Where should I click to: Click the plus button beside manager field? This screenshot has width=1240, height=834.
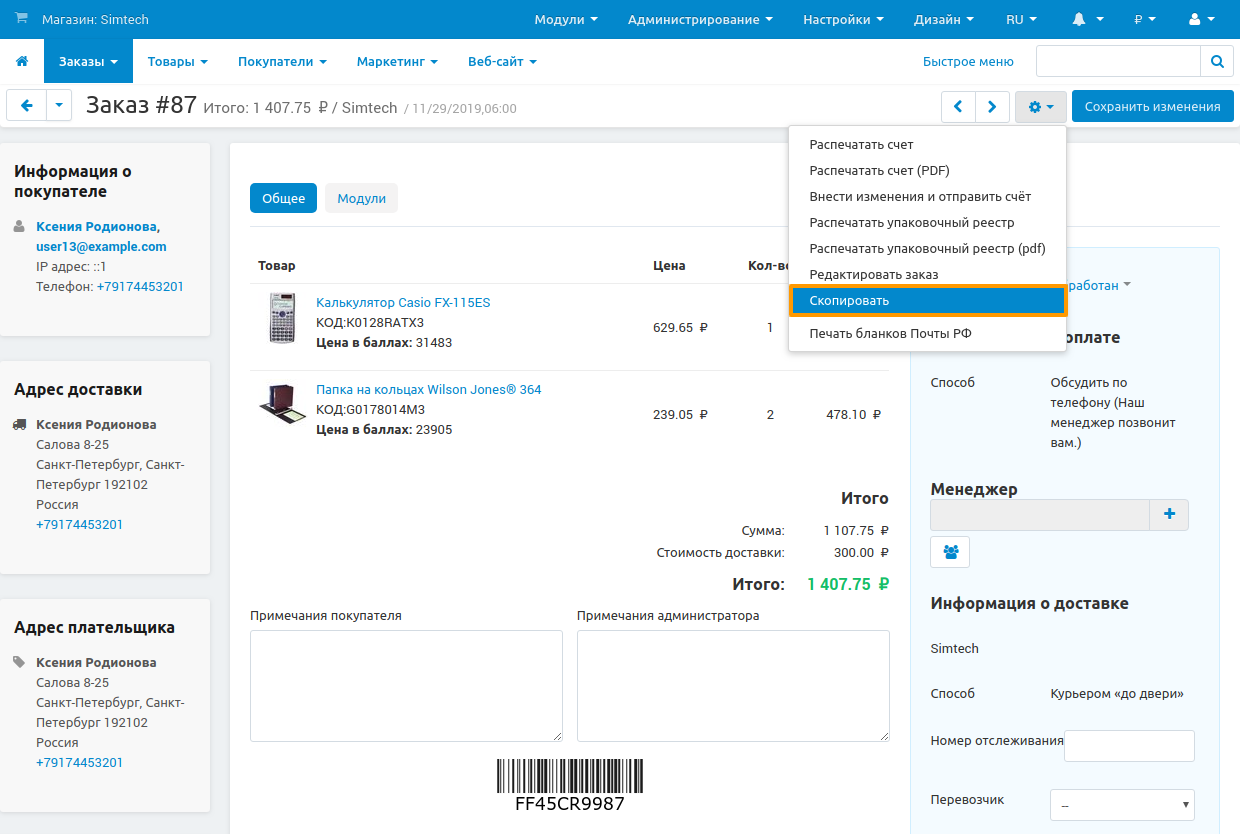(1169, 515)
